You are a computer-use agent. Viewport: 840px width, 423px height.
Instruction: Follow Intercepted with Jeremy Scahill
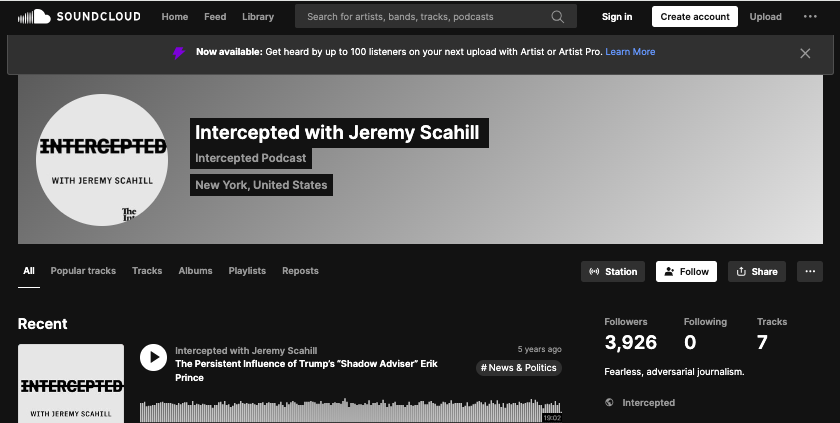(686, 271)
